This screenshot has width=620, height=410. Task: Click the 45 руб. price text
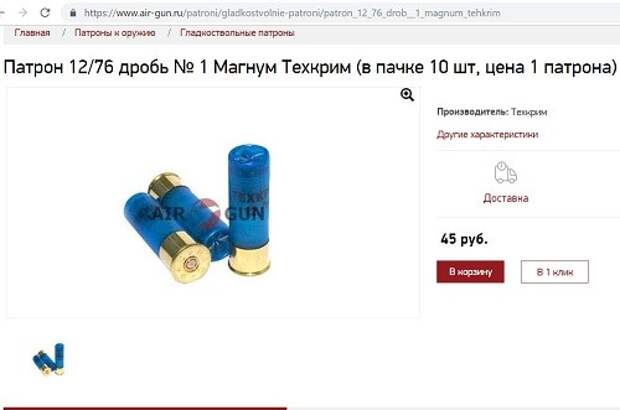pos(464,239)
